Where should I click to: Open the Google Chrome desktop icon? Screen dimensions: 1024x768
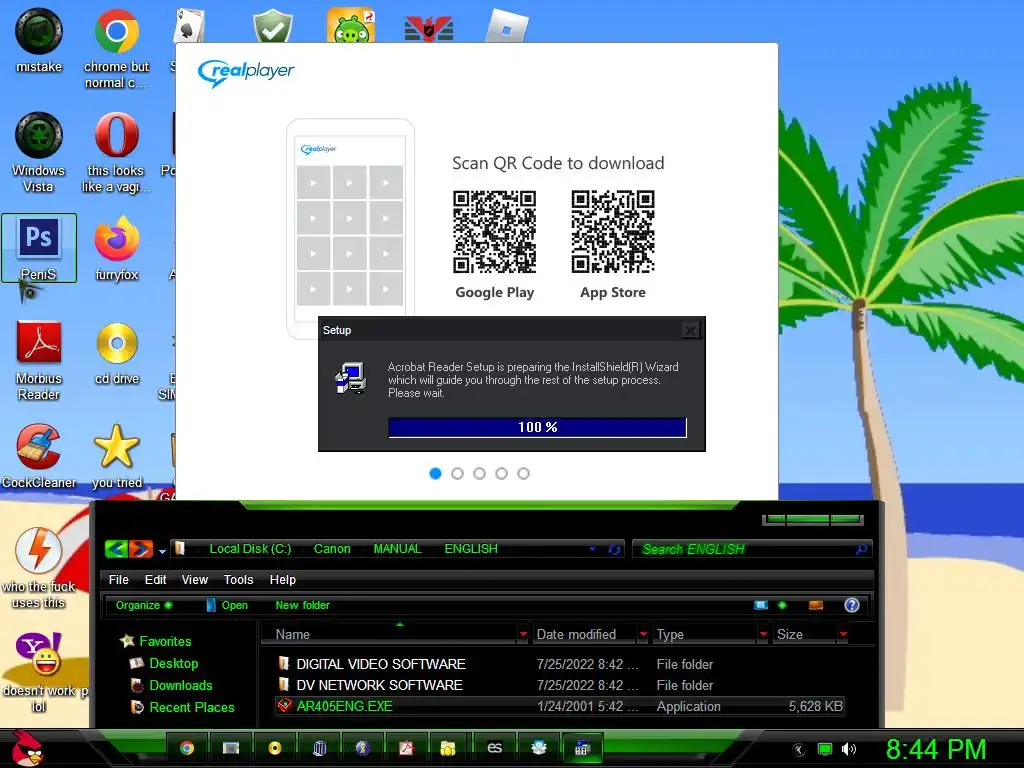tap(116, 31)
